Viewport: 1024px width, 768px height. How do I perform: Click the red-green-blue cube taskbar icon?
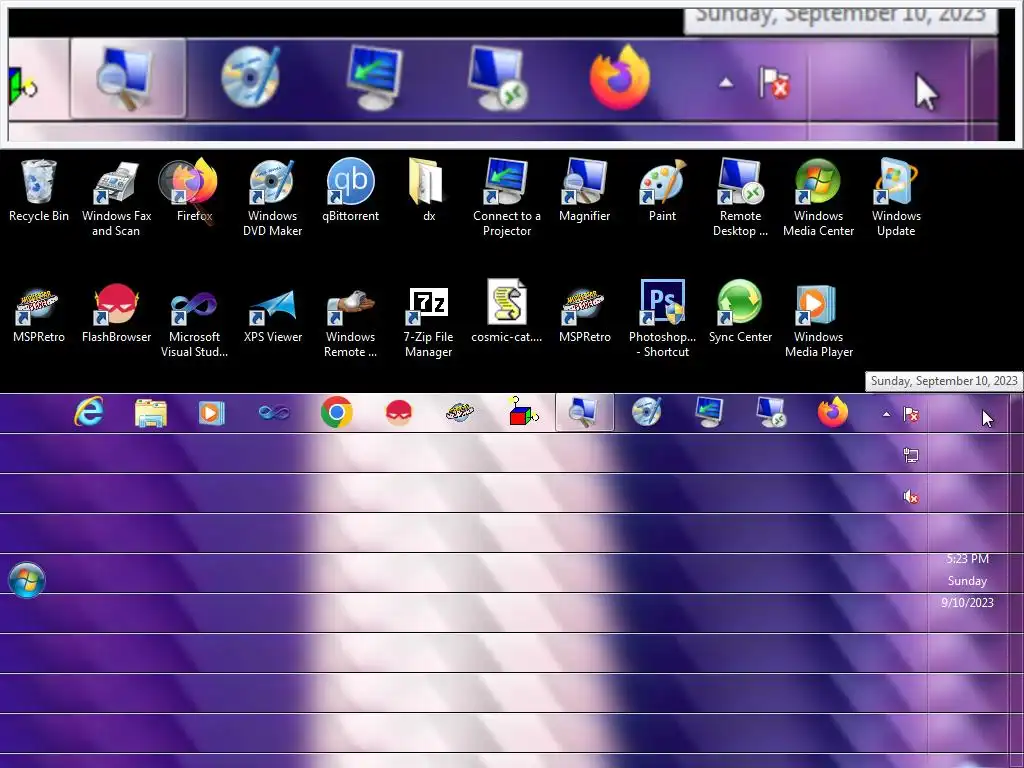click(522, 411)
